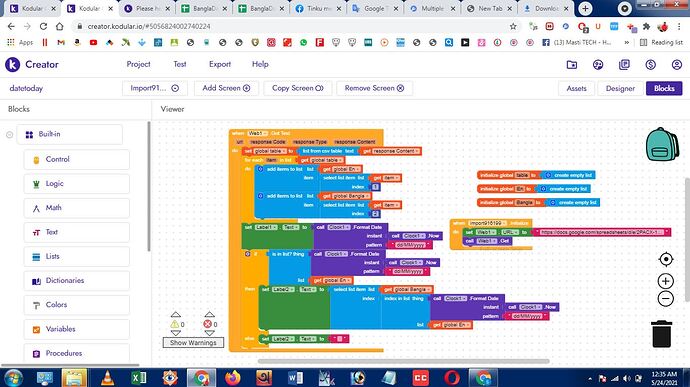Open the Gmail bookmark icon
The height and width of the screenshot is (387, 690).
pyautogui.click(x=61, y=42)
